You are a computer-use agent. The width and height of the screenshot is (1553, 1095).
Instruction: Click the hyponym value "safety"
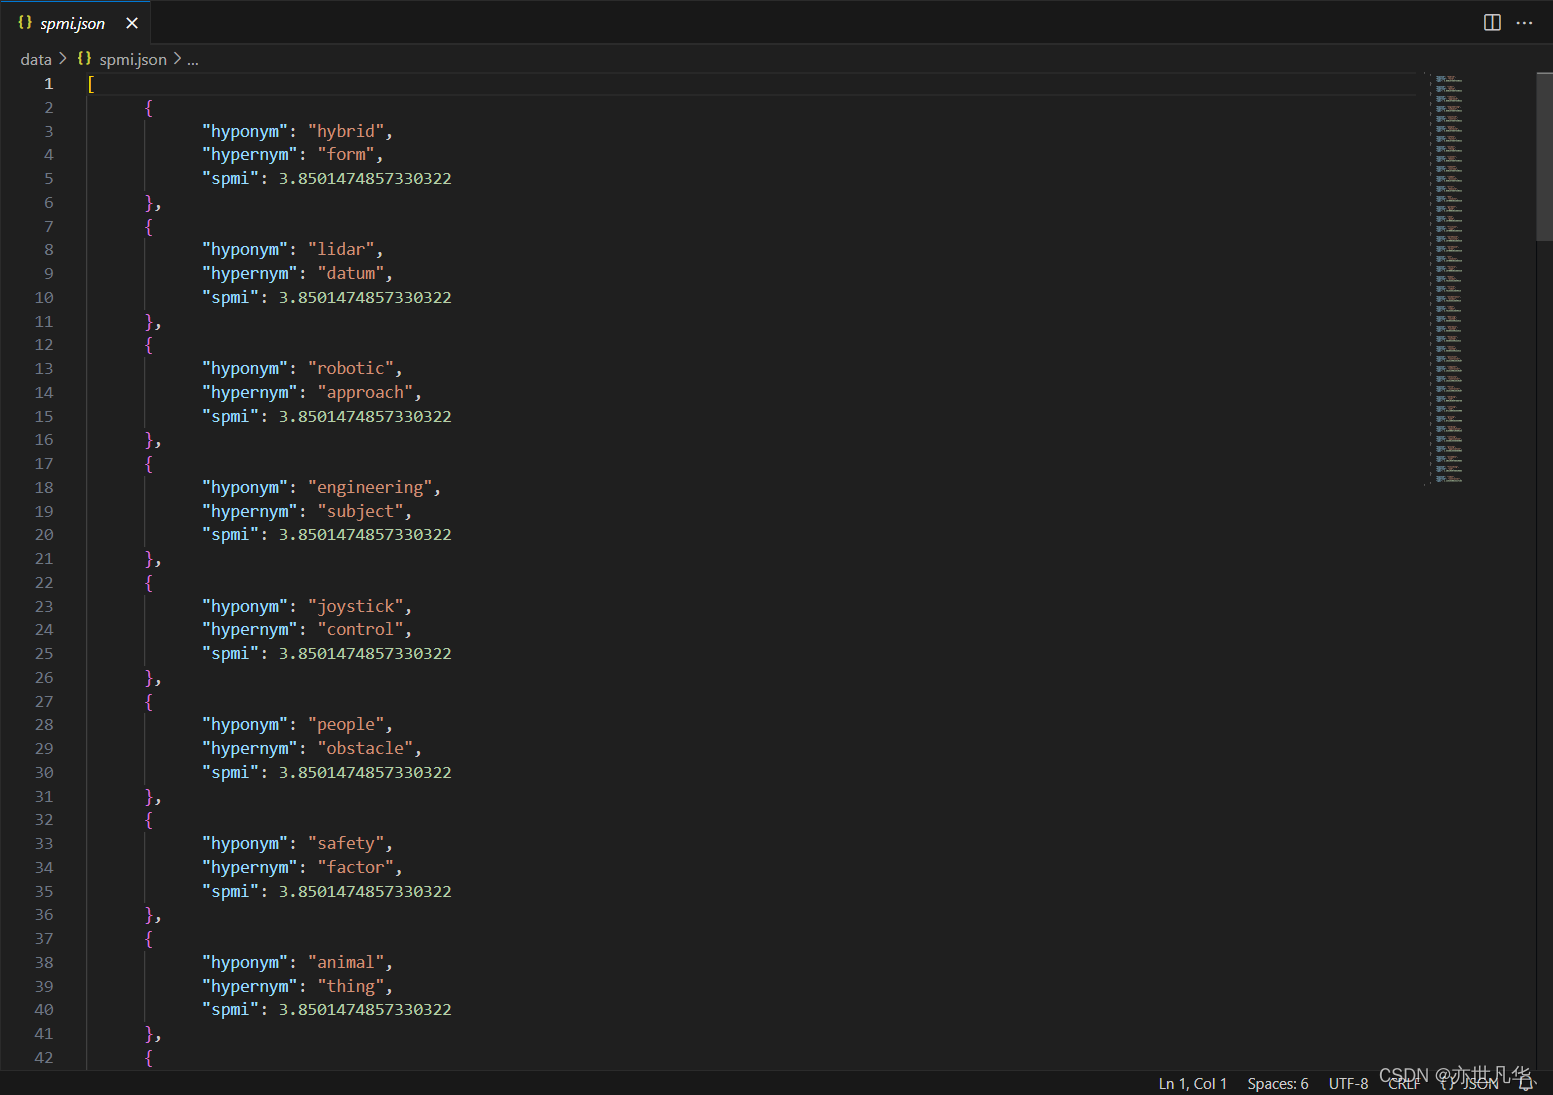[346, 844]
